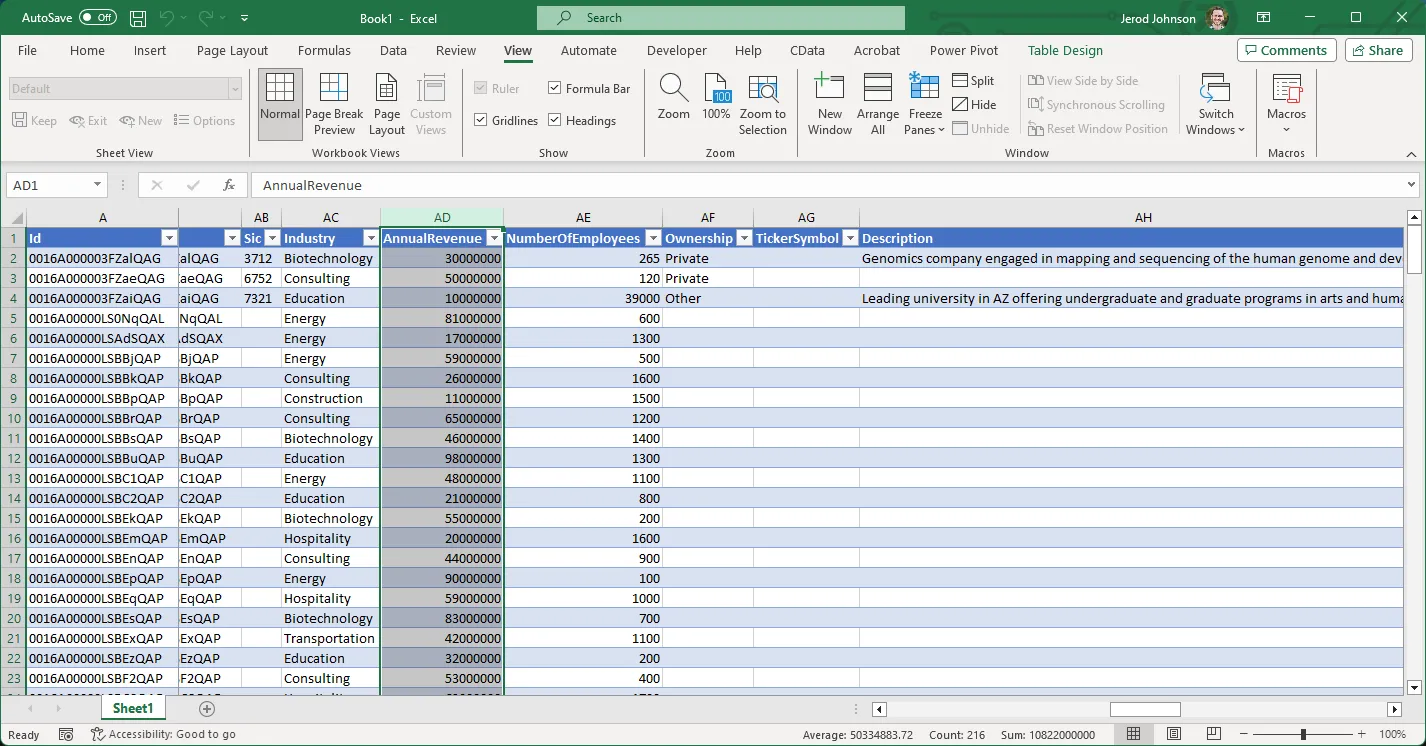1426x746 pixels.
Task: Add a new sheet with the plus button
Action: (x=206, y=708)
